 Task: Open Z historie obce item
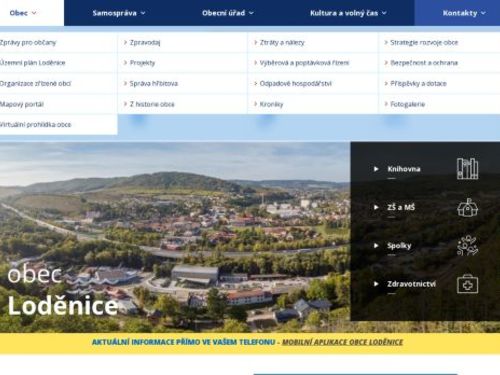(152, 104)
